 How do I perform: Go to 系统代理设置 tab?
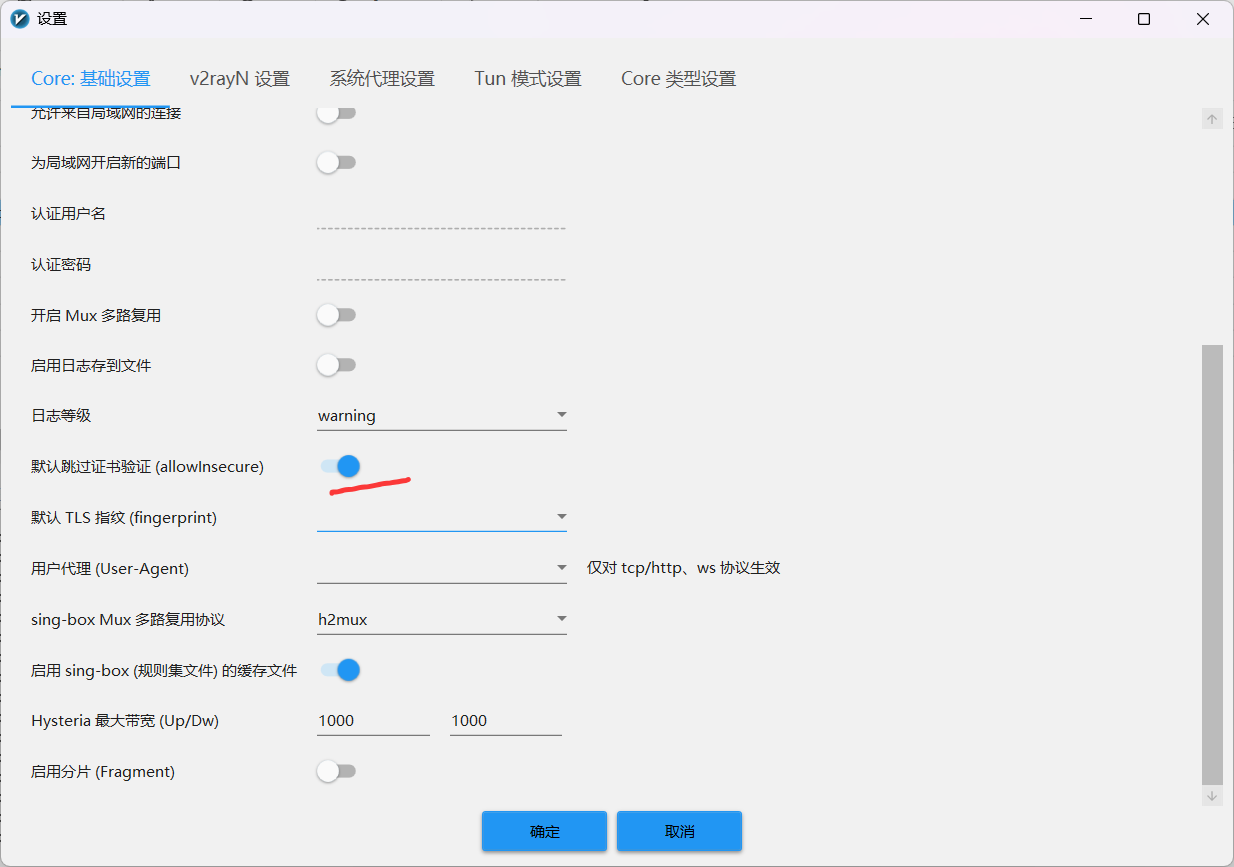point(382,79)
